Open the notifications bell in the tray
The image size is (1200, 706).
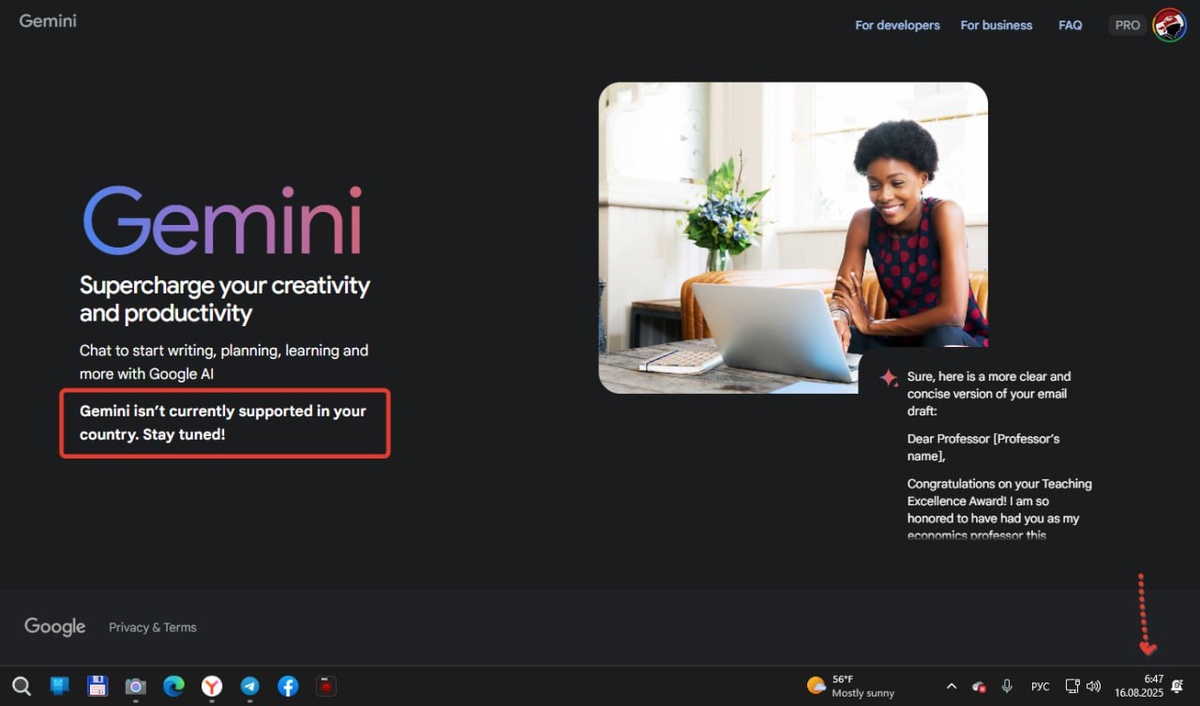1177,686
